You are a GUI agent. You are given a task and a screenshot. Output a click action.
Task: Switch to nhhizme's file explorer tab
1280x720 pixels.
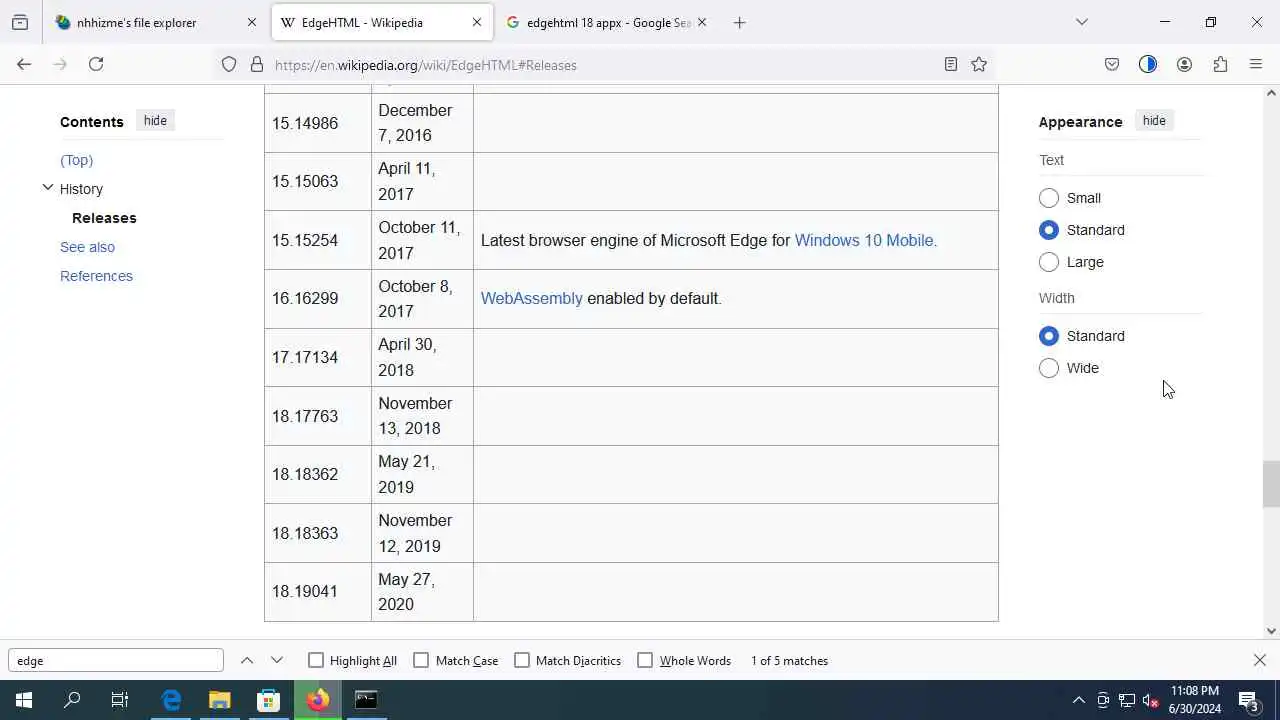[x=155, y=22]
